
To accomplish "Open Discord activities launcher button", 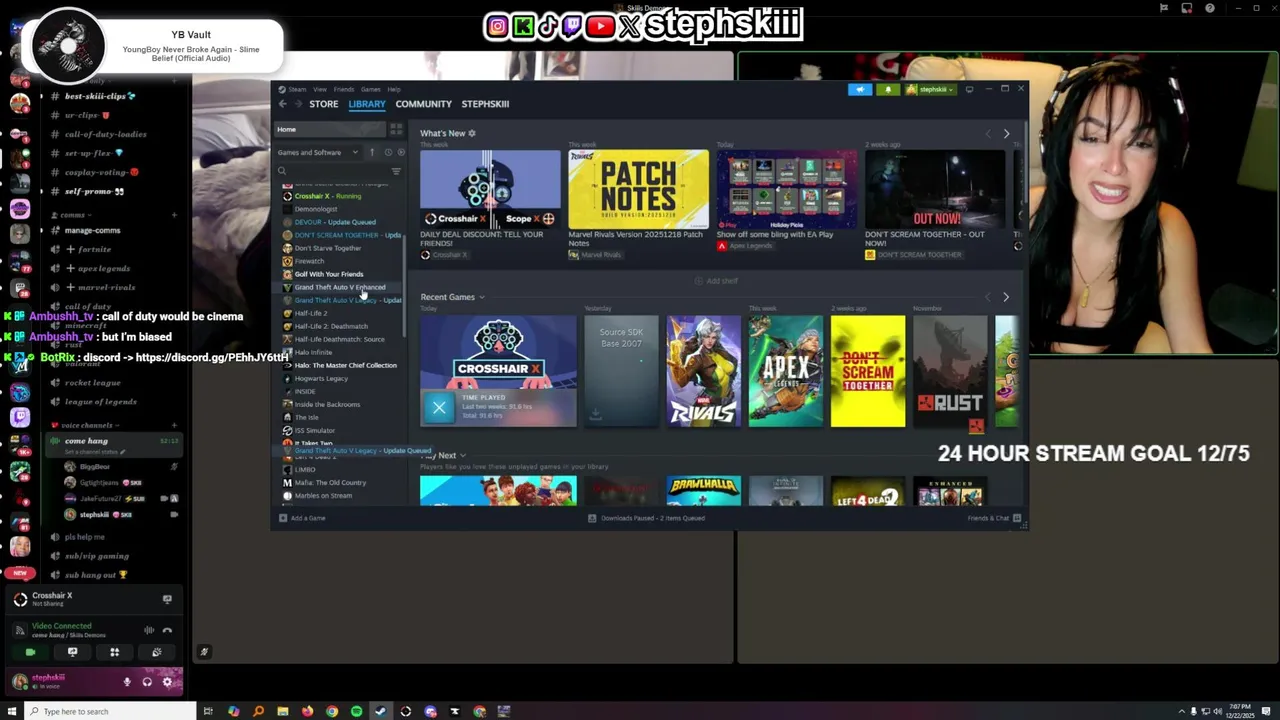I will coord(114,652).
